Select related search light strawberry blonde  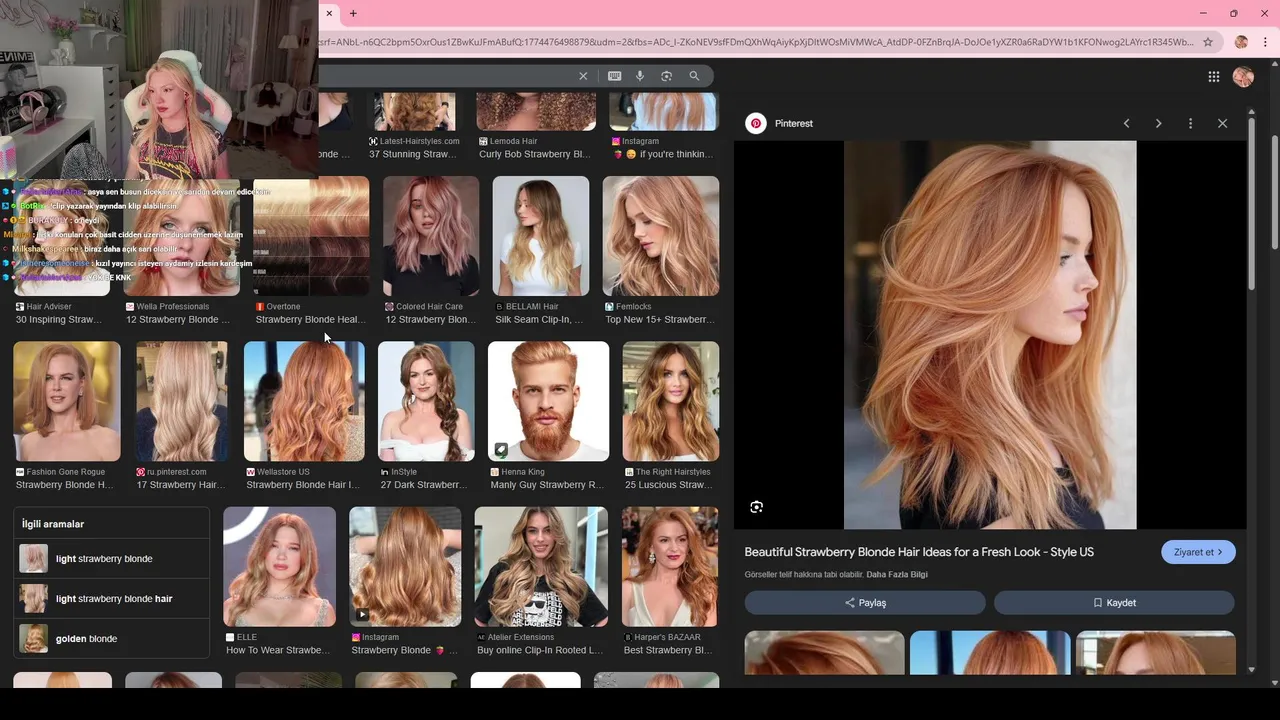click(x=111, y=558)
